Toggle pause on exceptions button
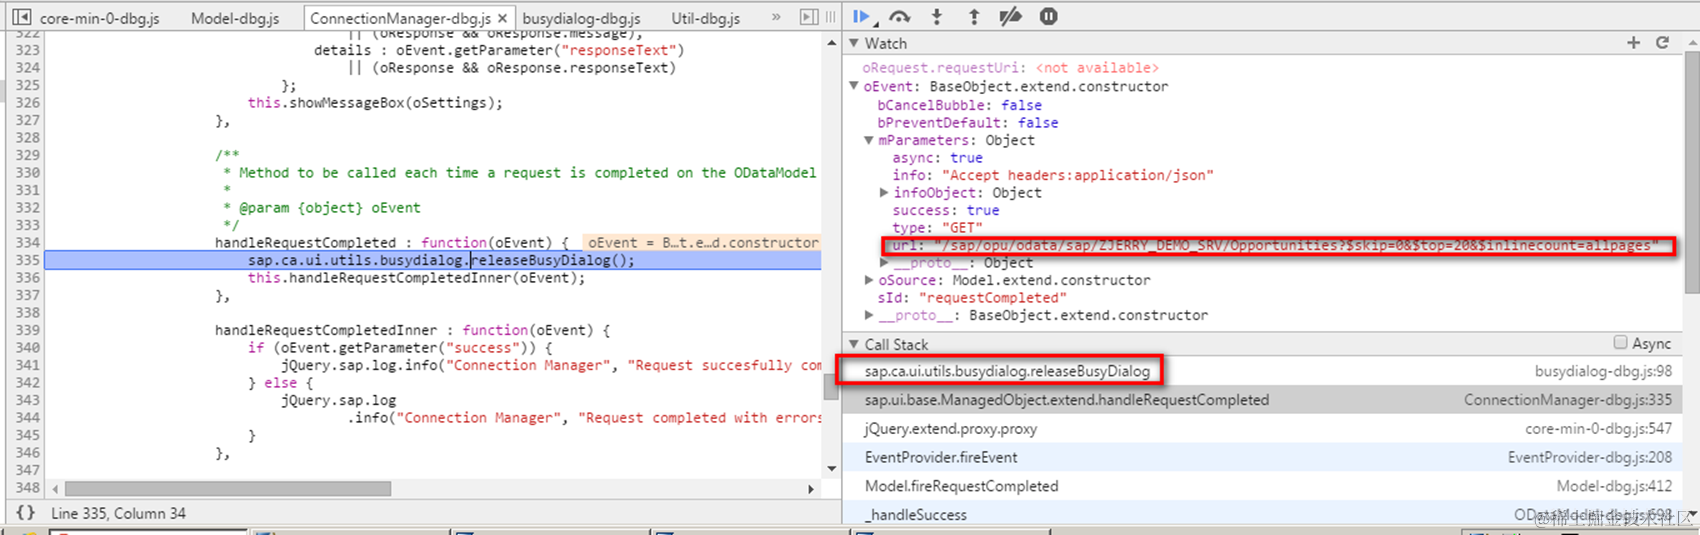The height and width of the screenshot is (535, 1700). pos(1048,16)
